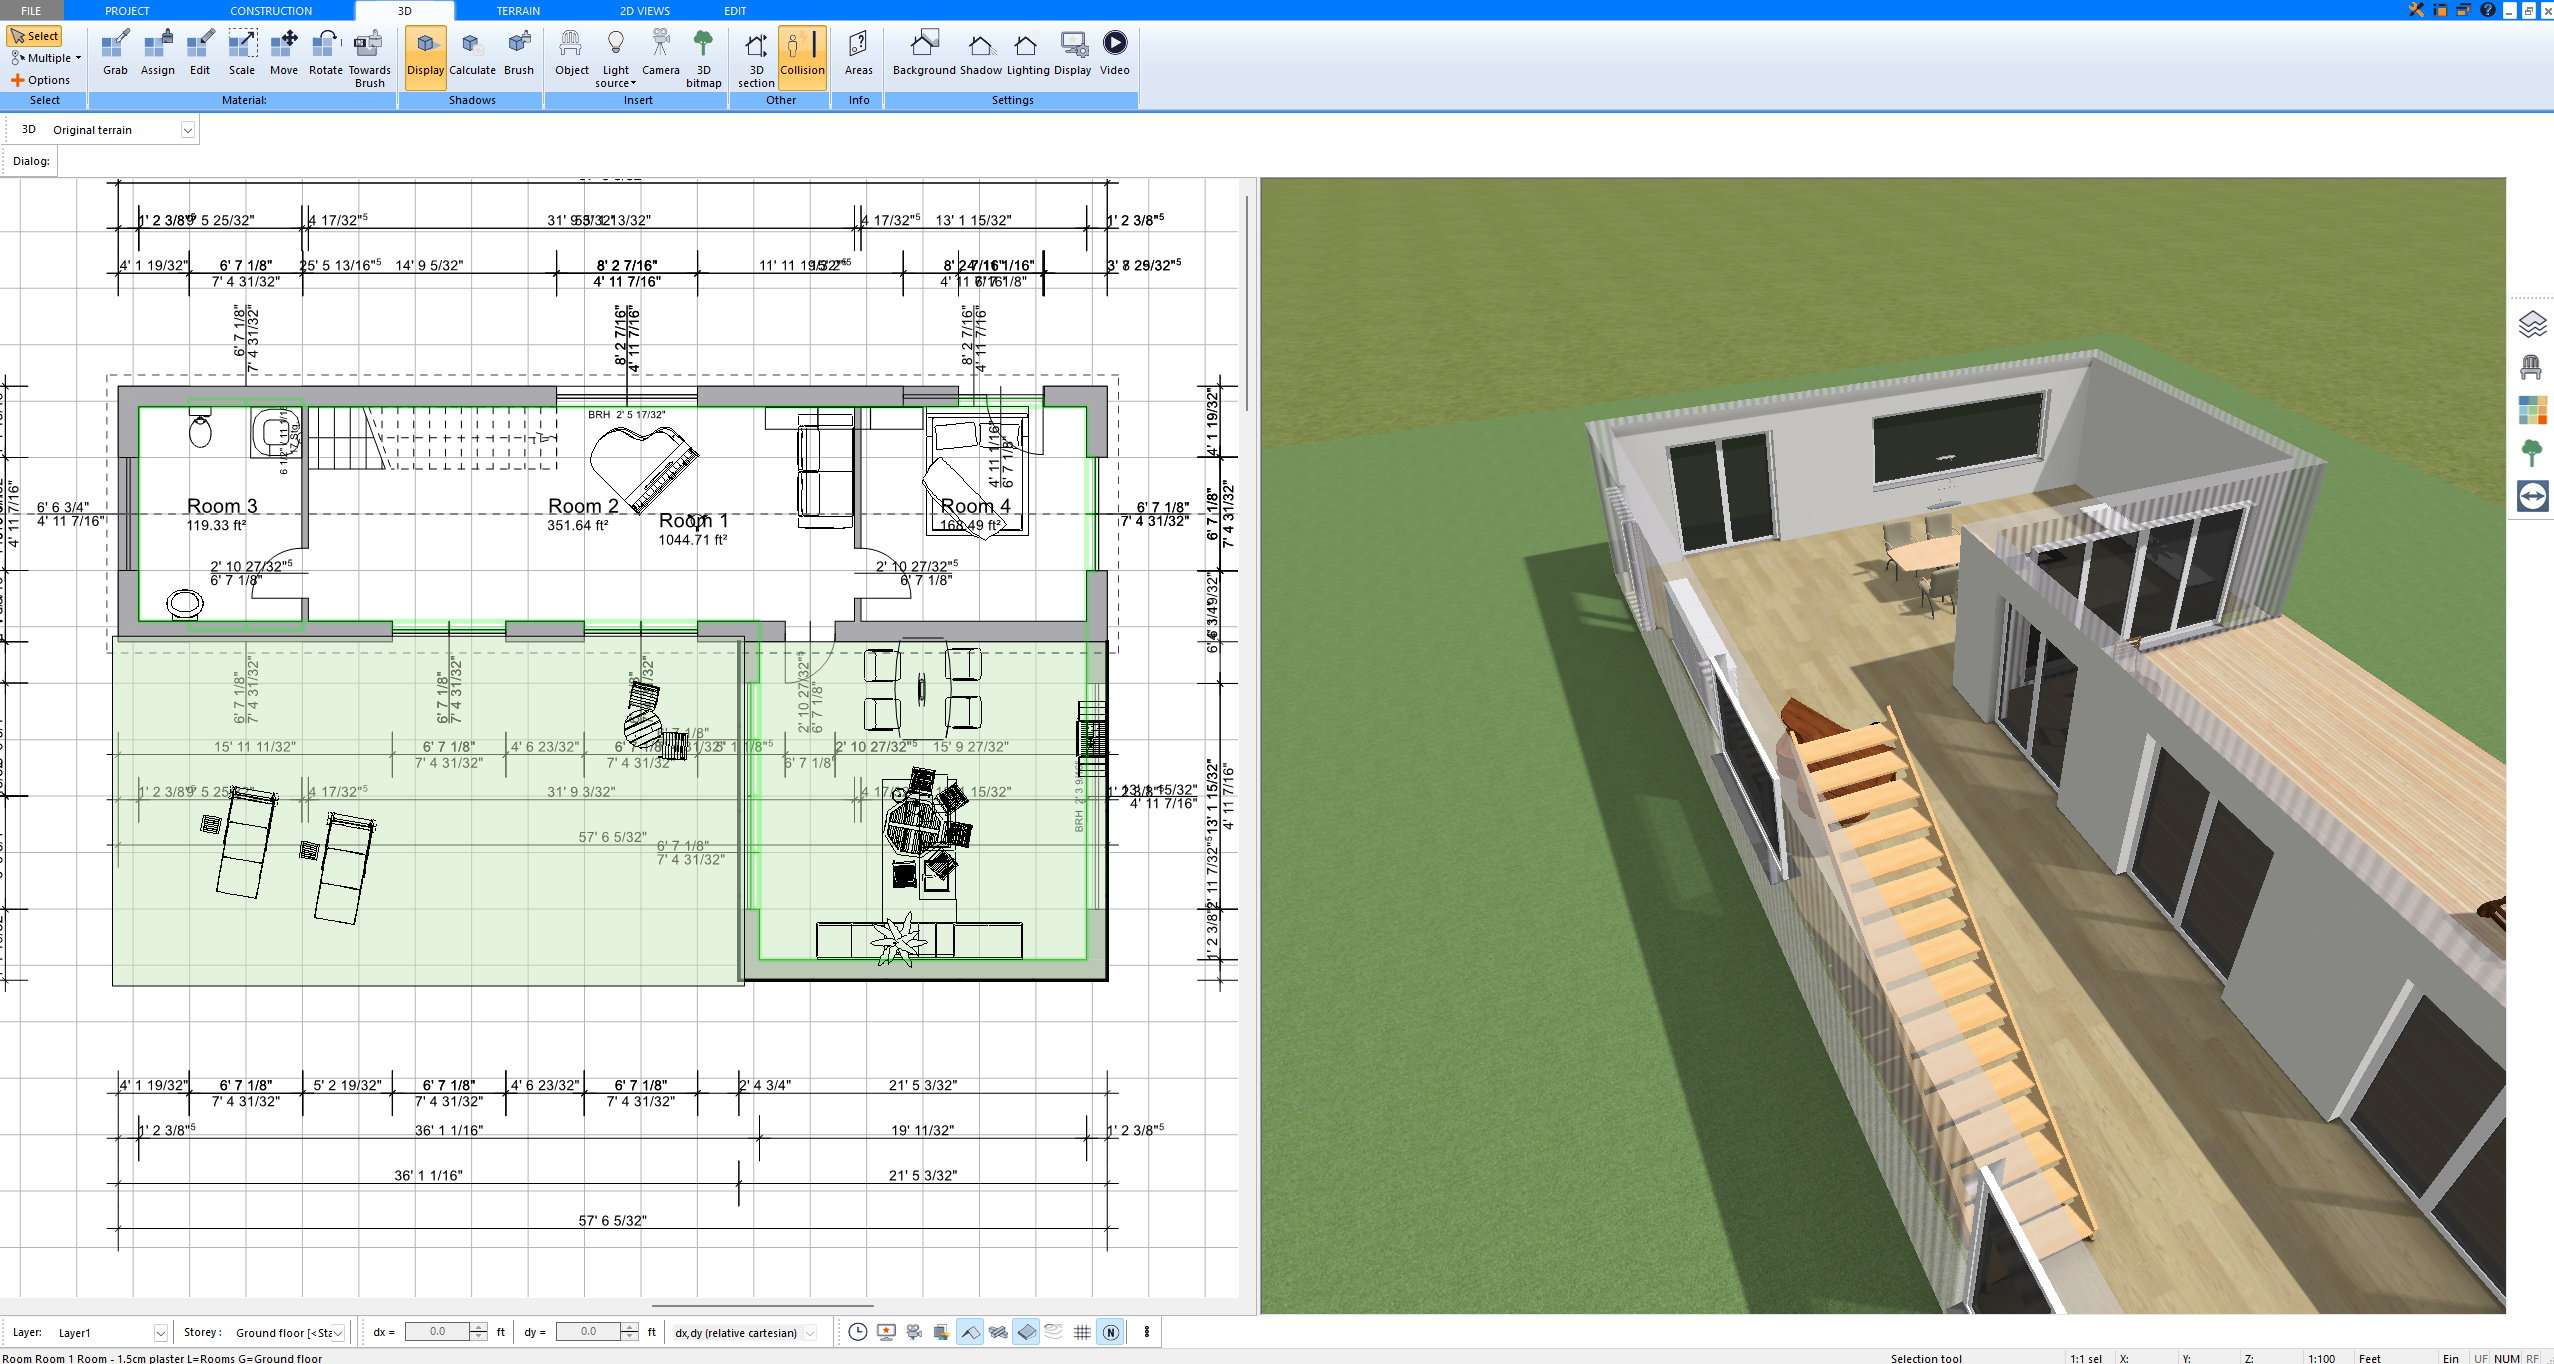Click the Room 3 label in floor plan
This screenshot has width=2554, height=1364.
(222, 506)
